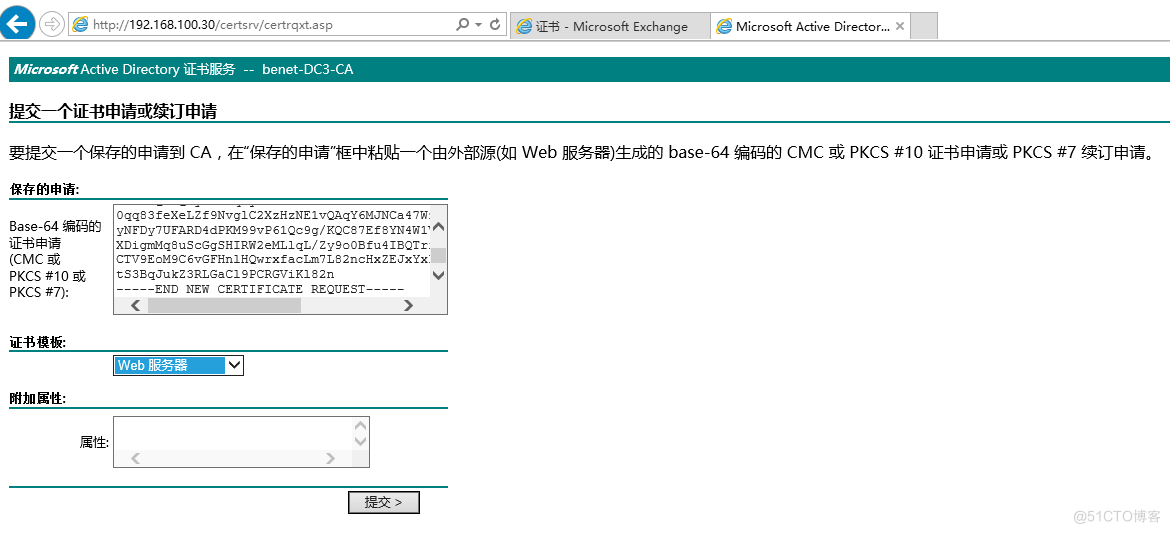Switch to the 证书 - Microsoft Exchange tab
1170x533 pixels.
(610, 26)
